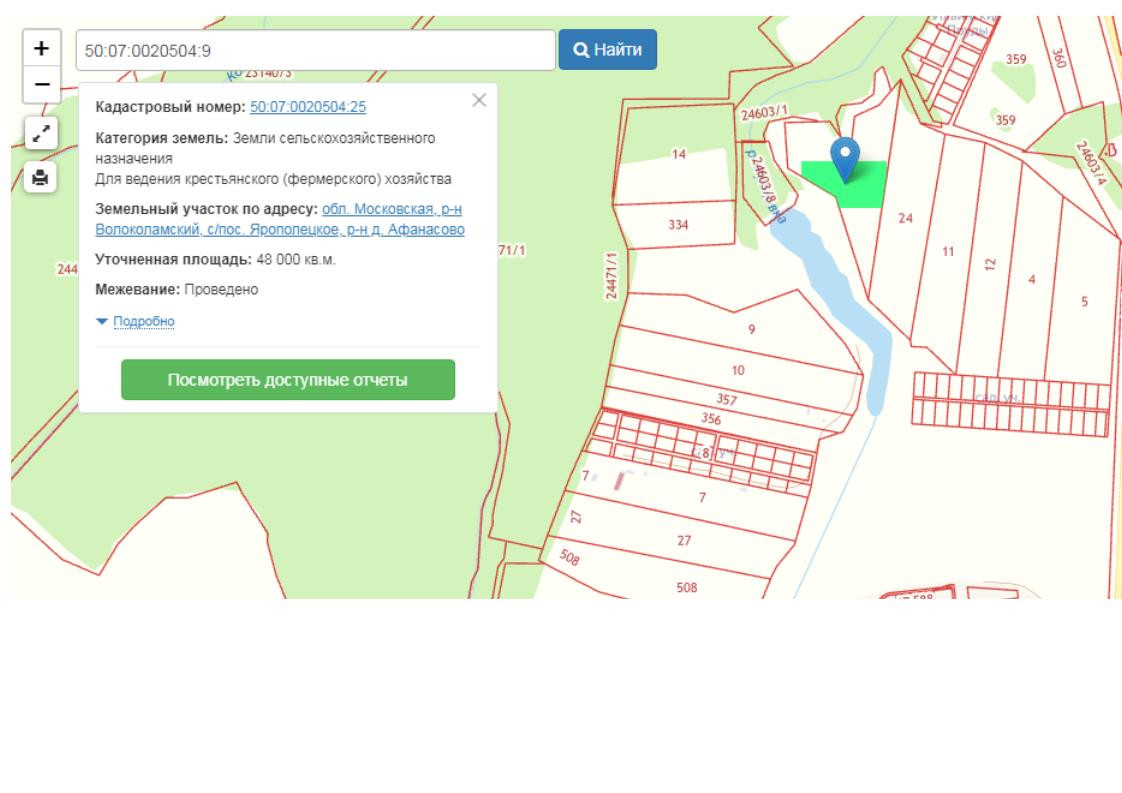Select parcel labeled 356 on map

tap(711, 418)
